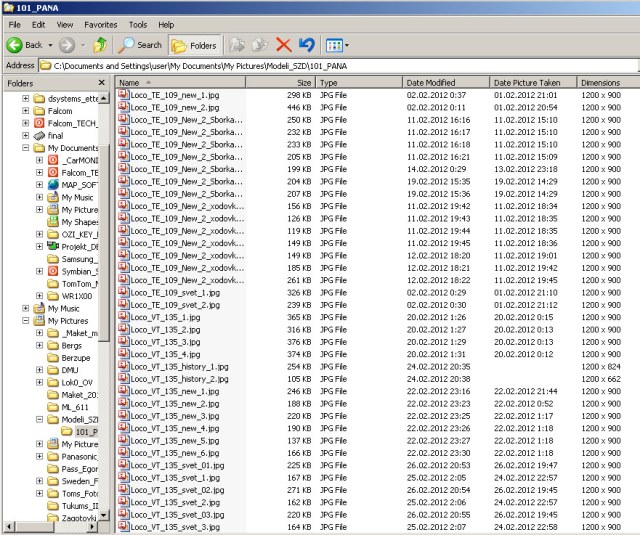This screenshot has width=640, height=535.
Task: Click the blue Undo arrow icon
Action: coord(306,45)
